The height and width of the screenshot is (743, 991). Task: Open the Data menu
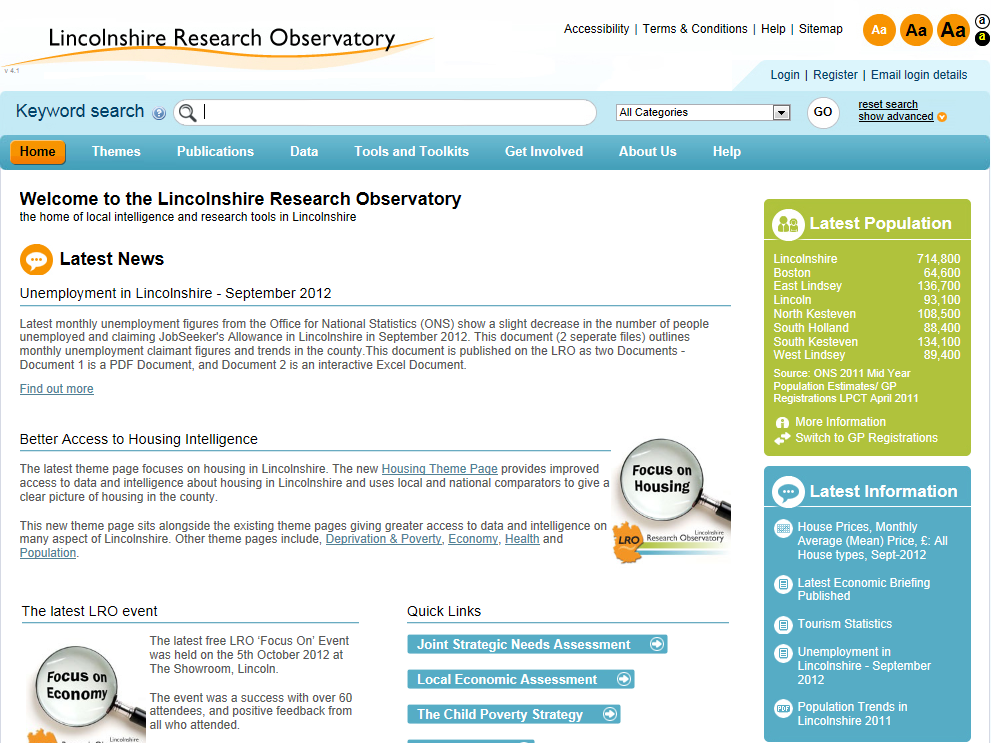[304, 152]
